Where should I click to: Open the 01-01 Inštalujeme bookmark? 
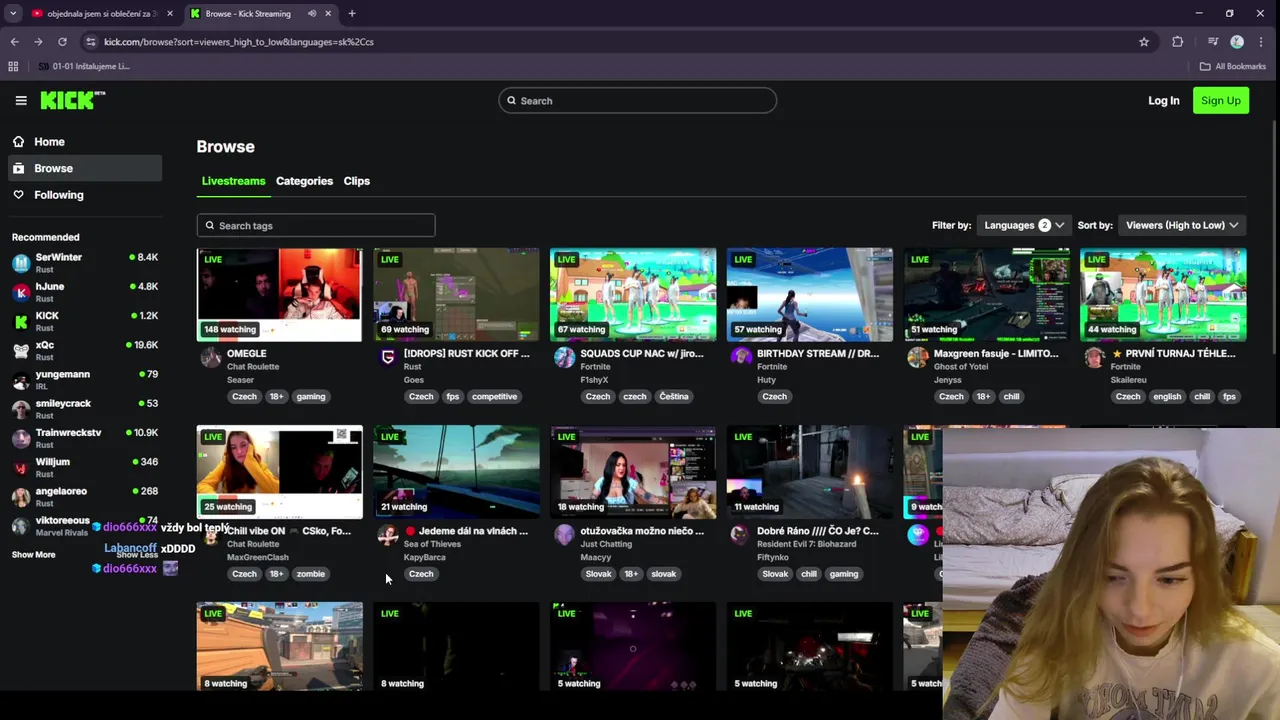(x=84, y=66)
